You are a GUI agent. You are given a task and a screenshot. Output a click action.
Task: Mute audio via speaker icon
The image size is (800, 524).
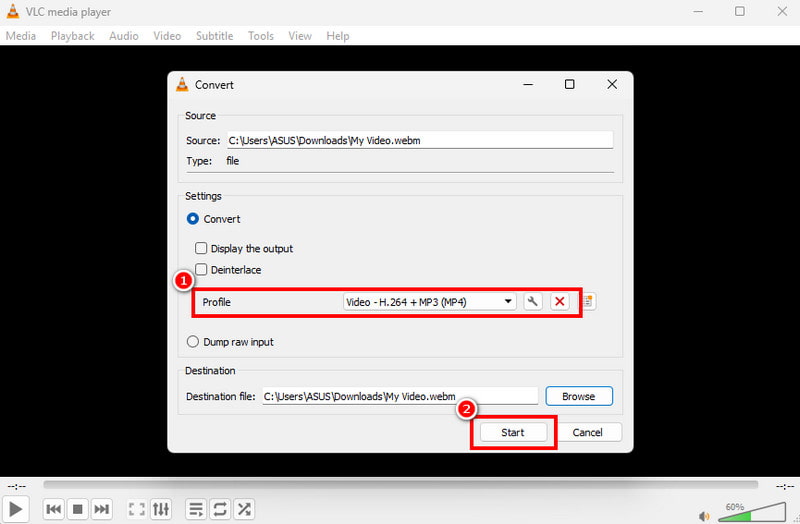coord(704,516)
